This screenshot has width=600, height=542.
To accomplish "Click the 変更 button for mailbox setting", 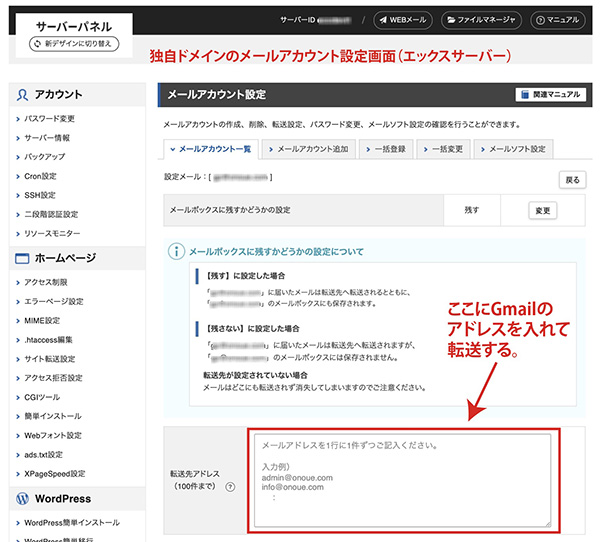I will (x=542, y=211).
